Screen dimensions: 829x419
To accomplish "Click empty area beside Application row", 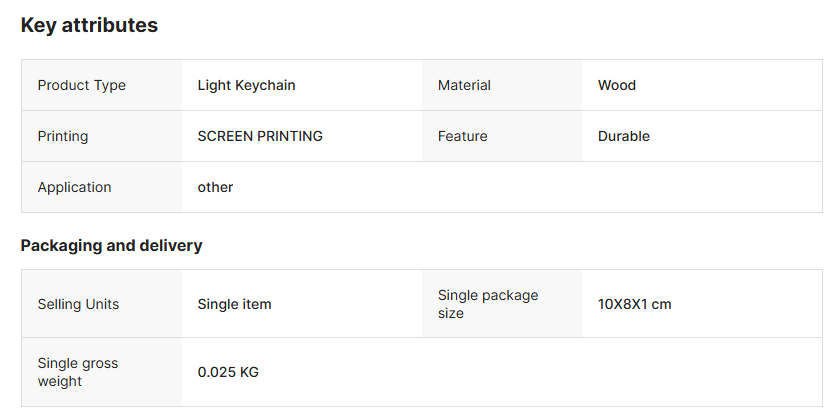I will tap(582, 187).
